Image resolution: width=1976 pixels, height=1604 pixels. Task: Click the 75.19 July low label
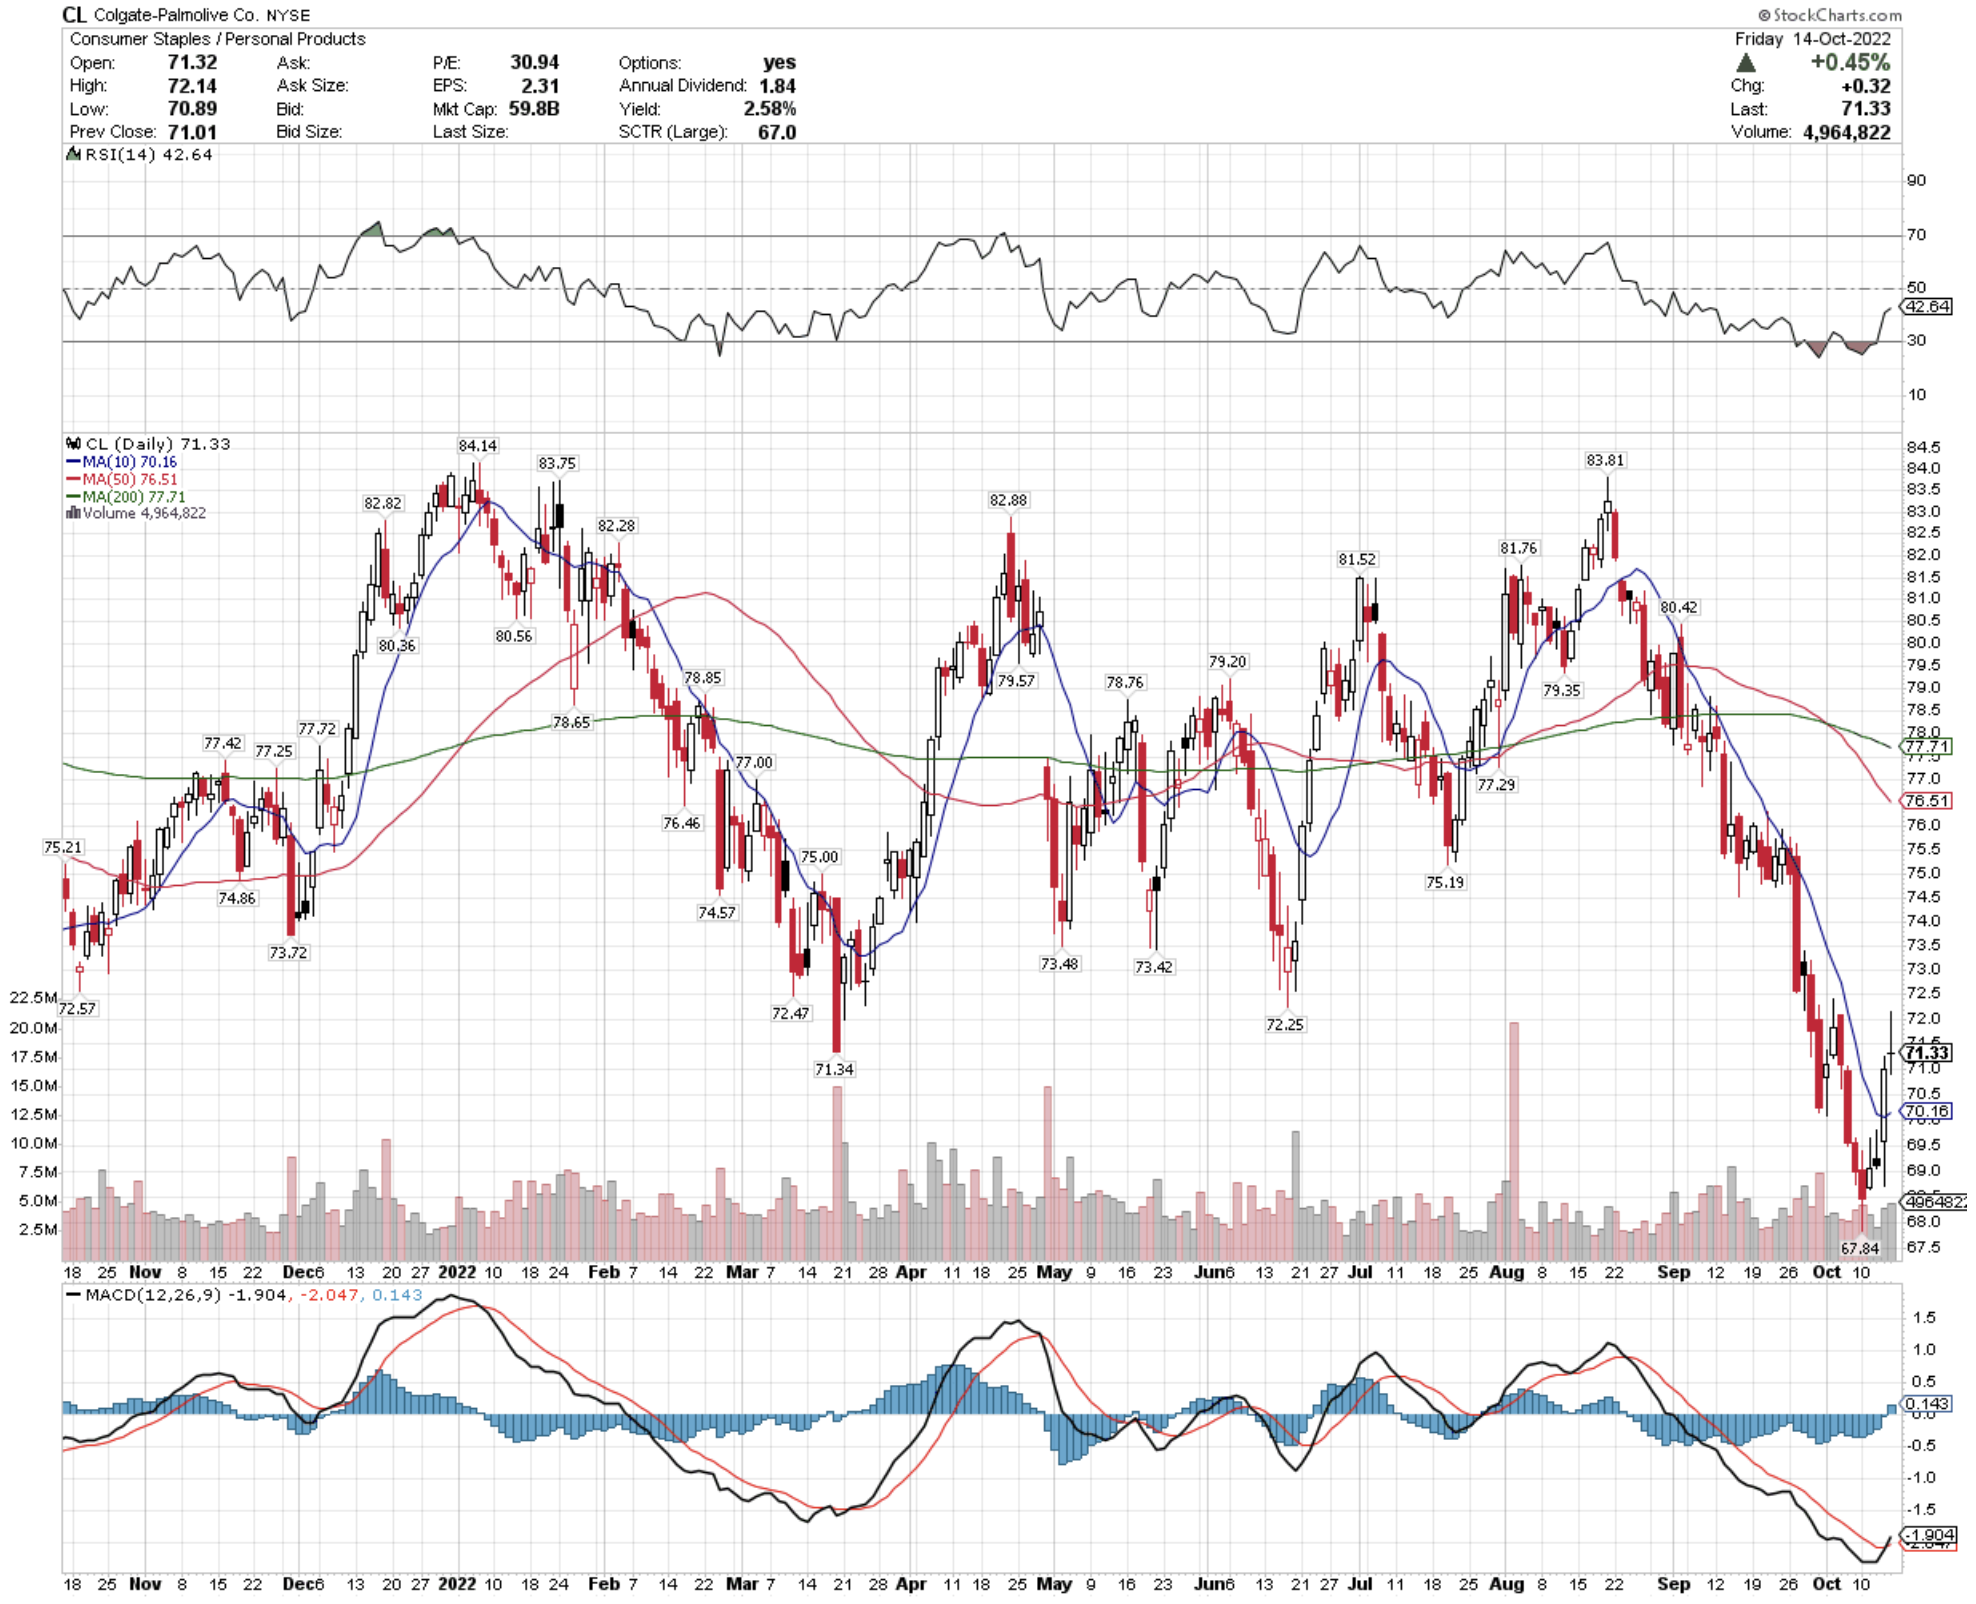coord(1445,882)
